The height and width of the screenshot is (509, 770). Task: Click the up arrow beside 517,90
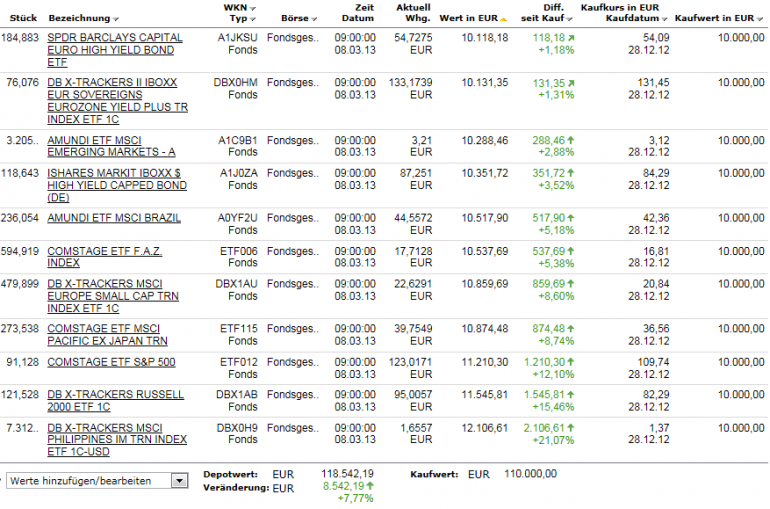pos(571,218)
